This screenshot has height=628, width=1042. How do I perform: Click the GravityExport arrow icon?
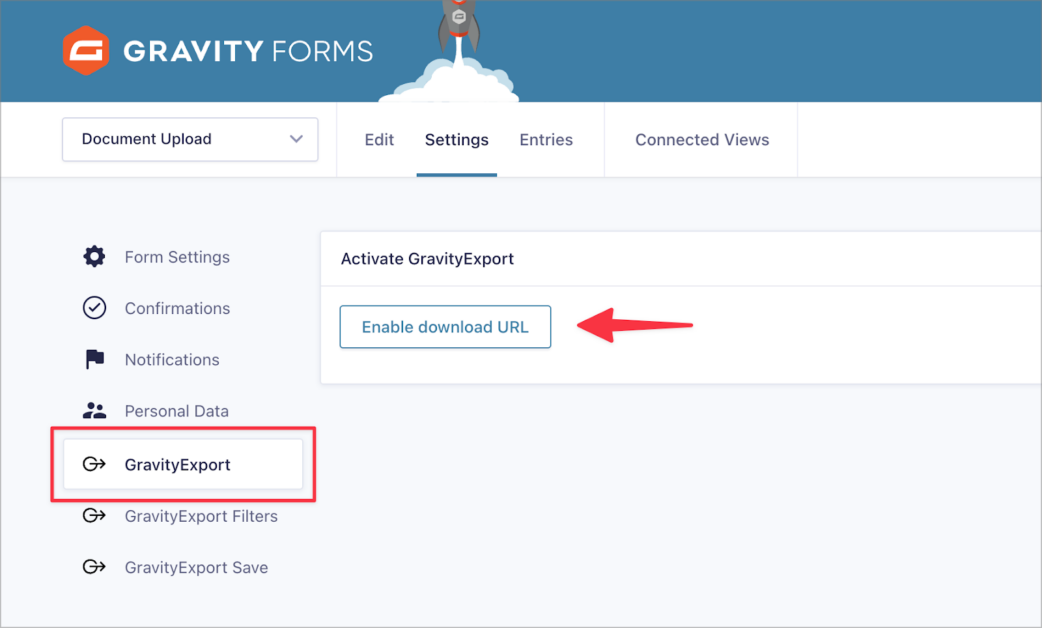pos(93,464)
